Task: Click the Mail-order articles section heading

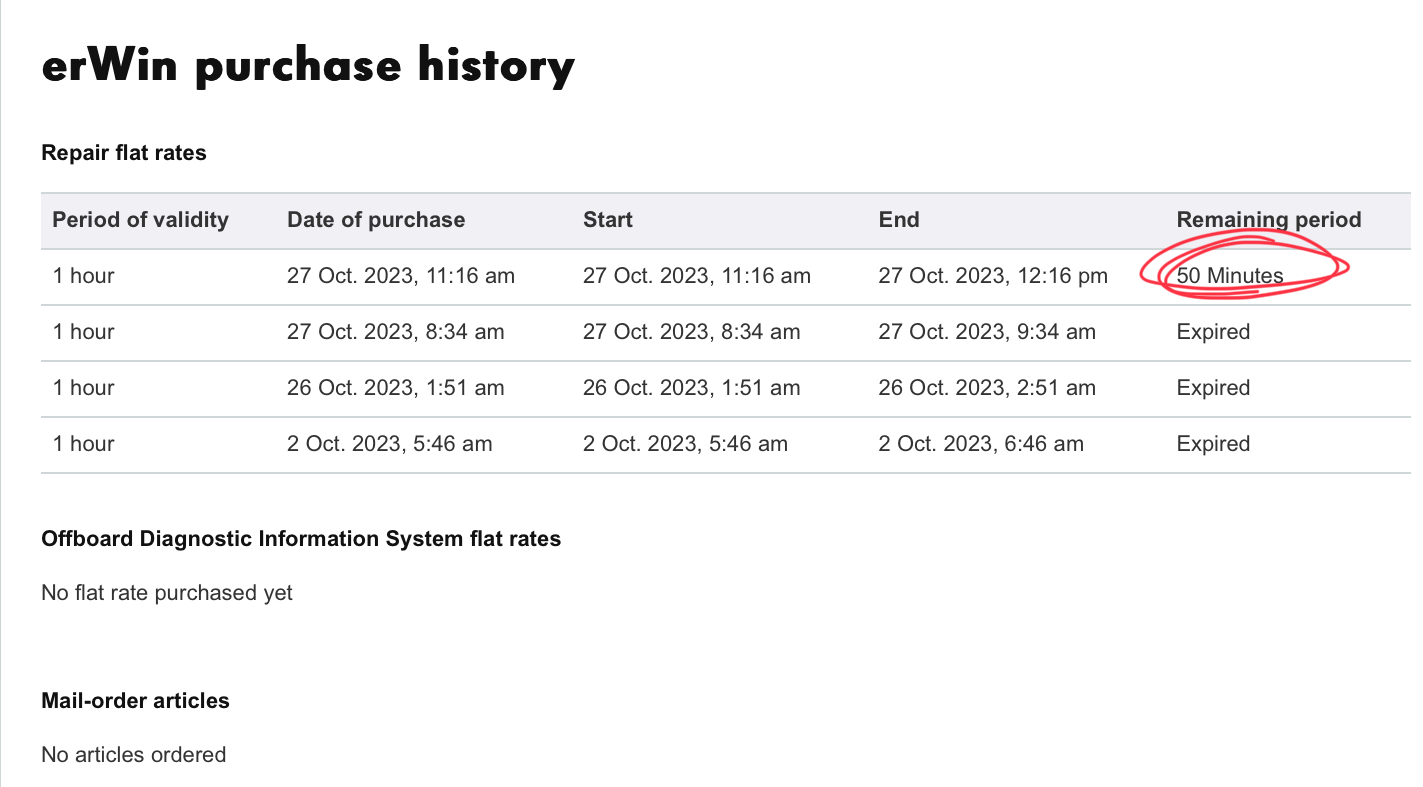Action: point(135,701)
